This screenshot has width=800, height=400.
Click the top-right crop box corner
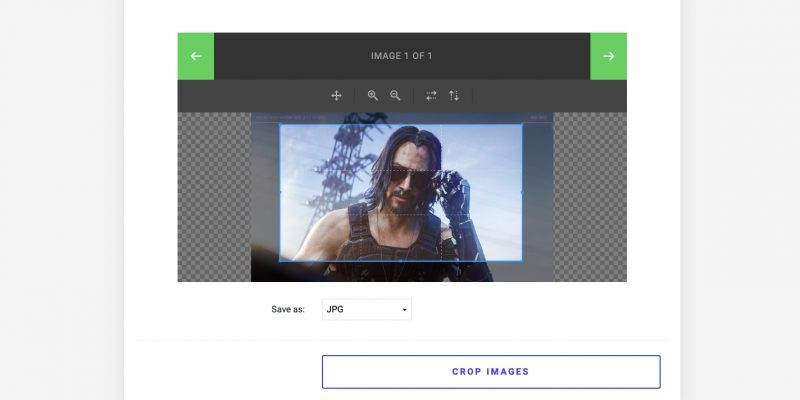coord(521,125)
